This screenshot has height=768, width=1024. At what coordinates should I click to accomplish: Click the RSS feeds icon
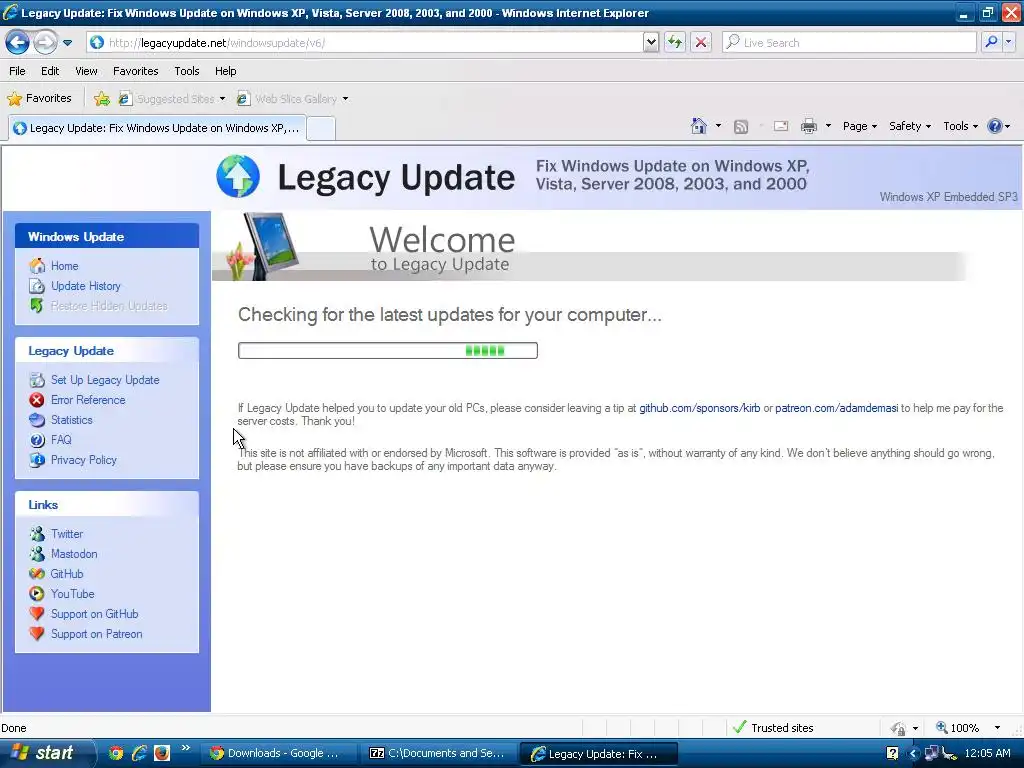coord(741,127)
